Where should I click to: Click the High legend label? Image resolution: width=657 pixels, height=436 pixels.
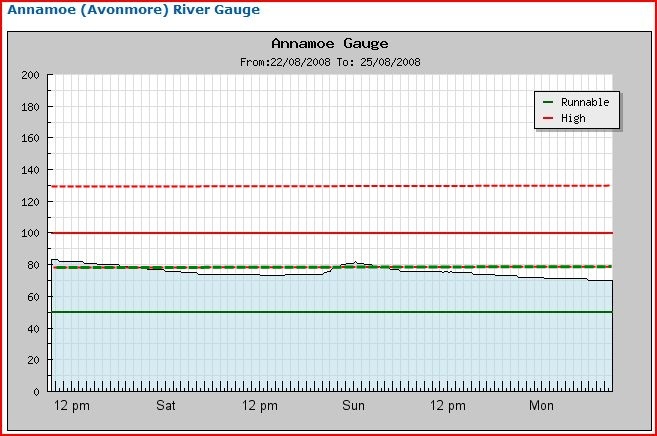(x=574, y=118)
